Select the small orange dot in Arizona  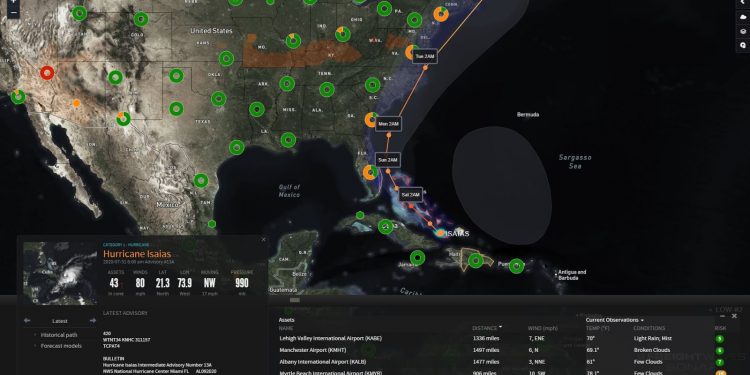click(77, 103)
